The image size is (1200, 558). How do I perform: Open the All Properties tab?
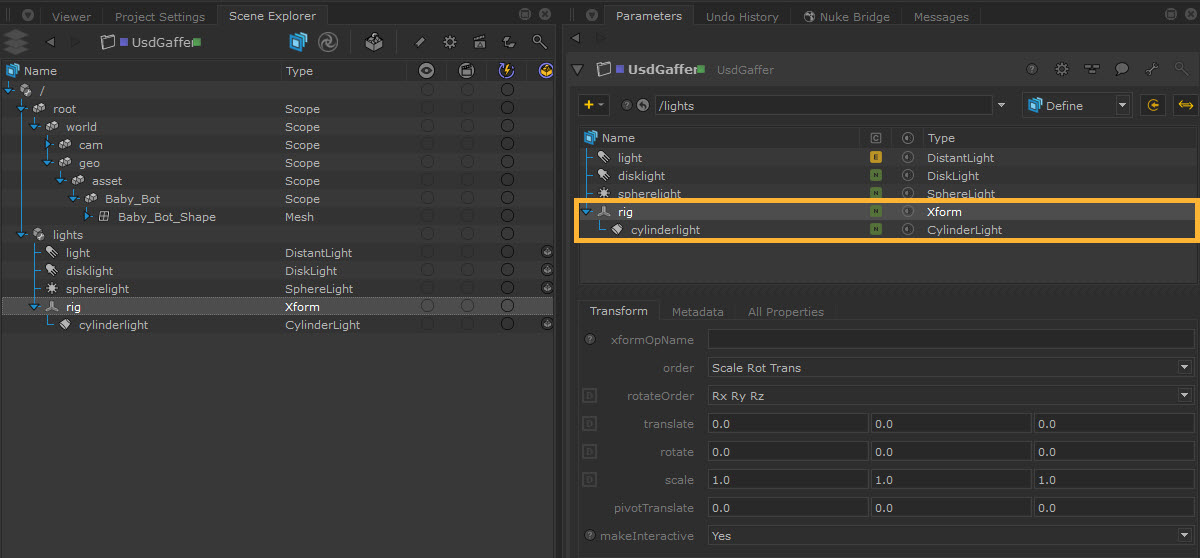pos(785,312)
